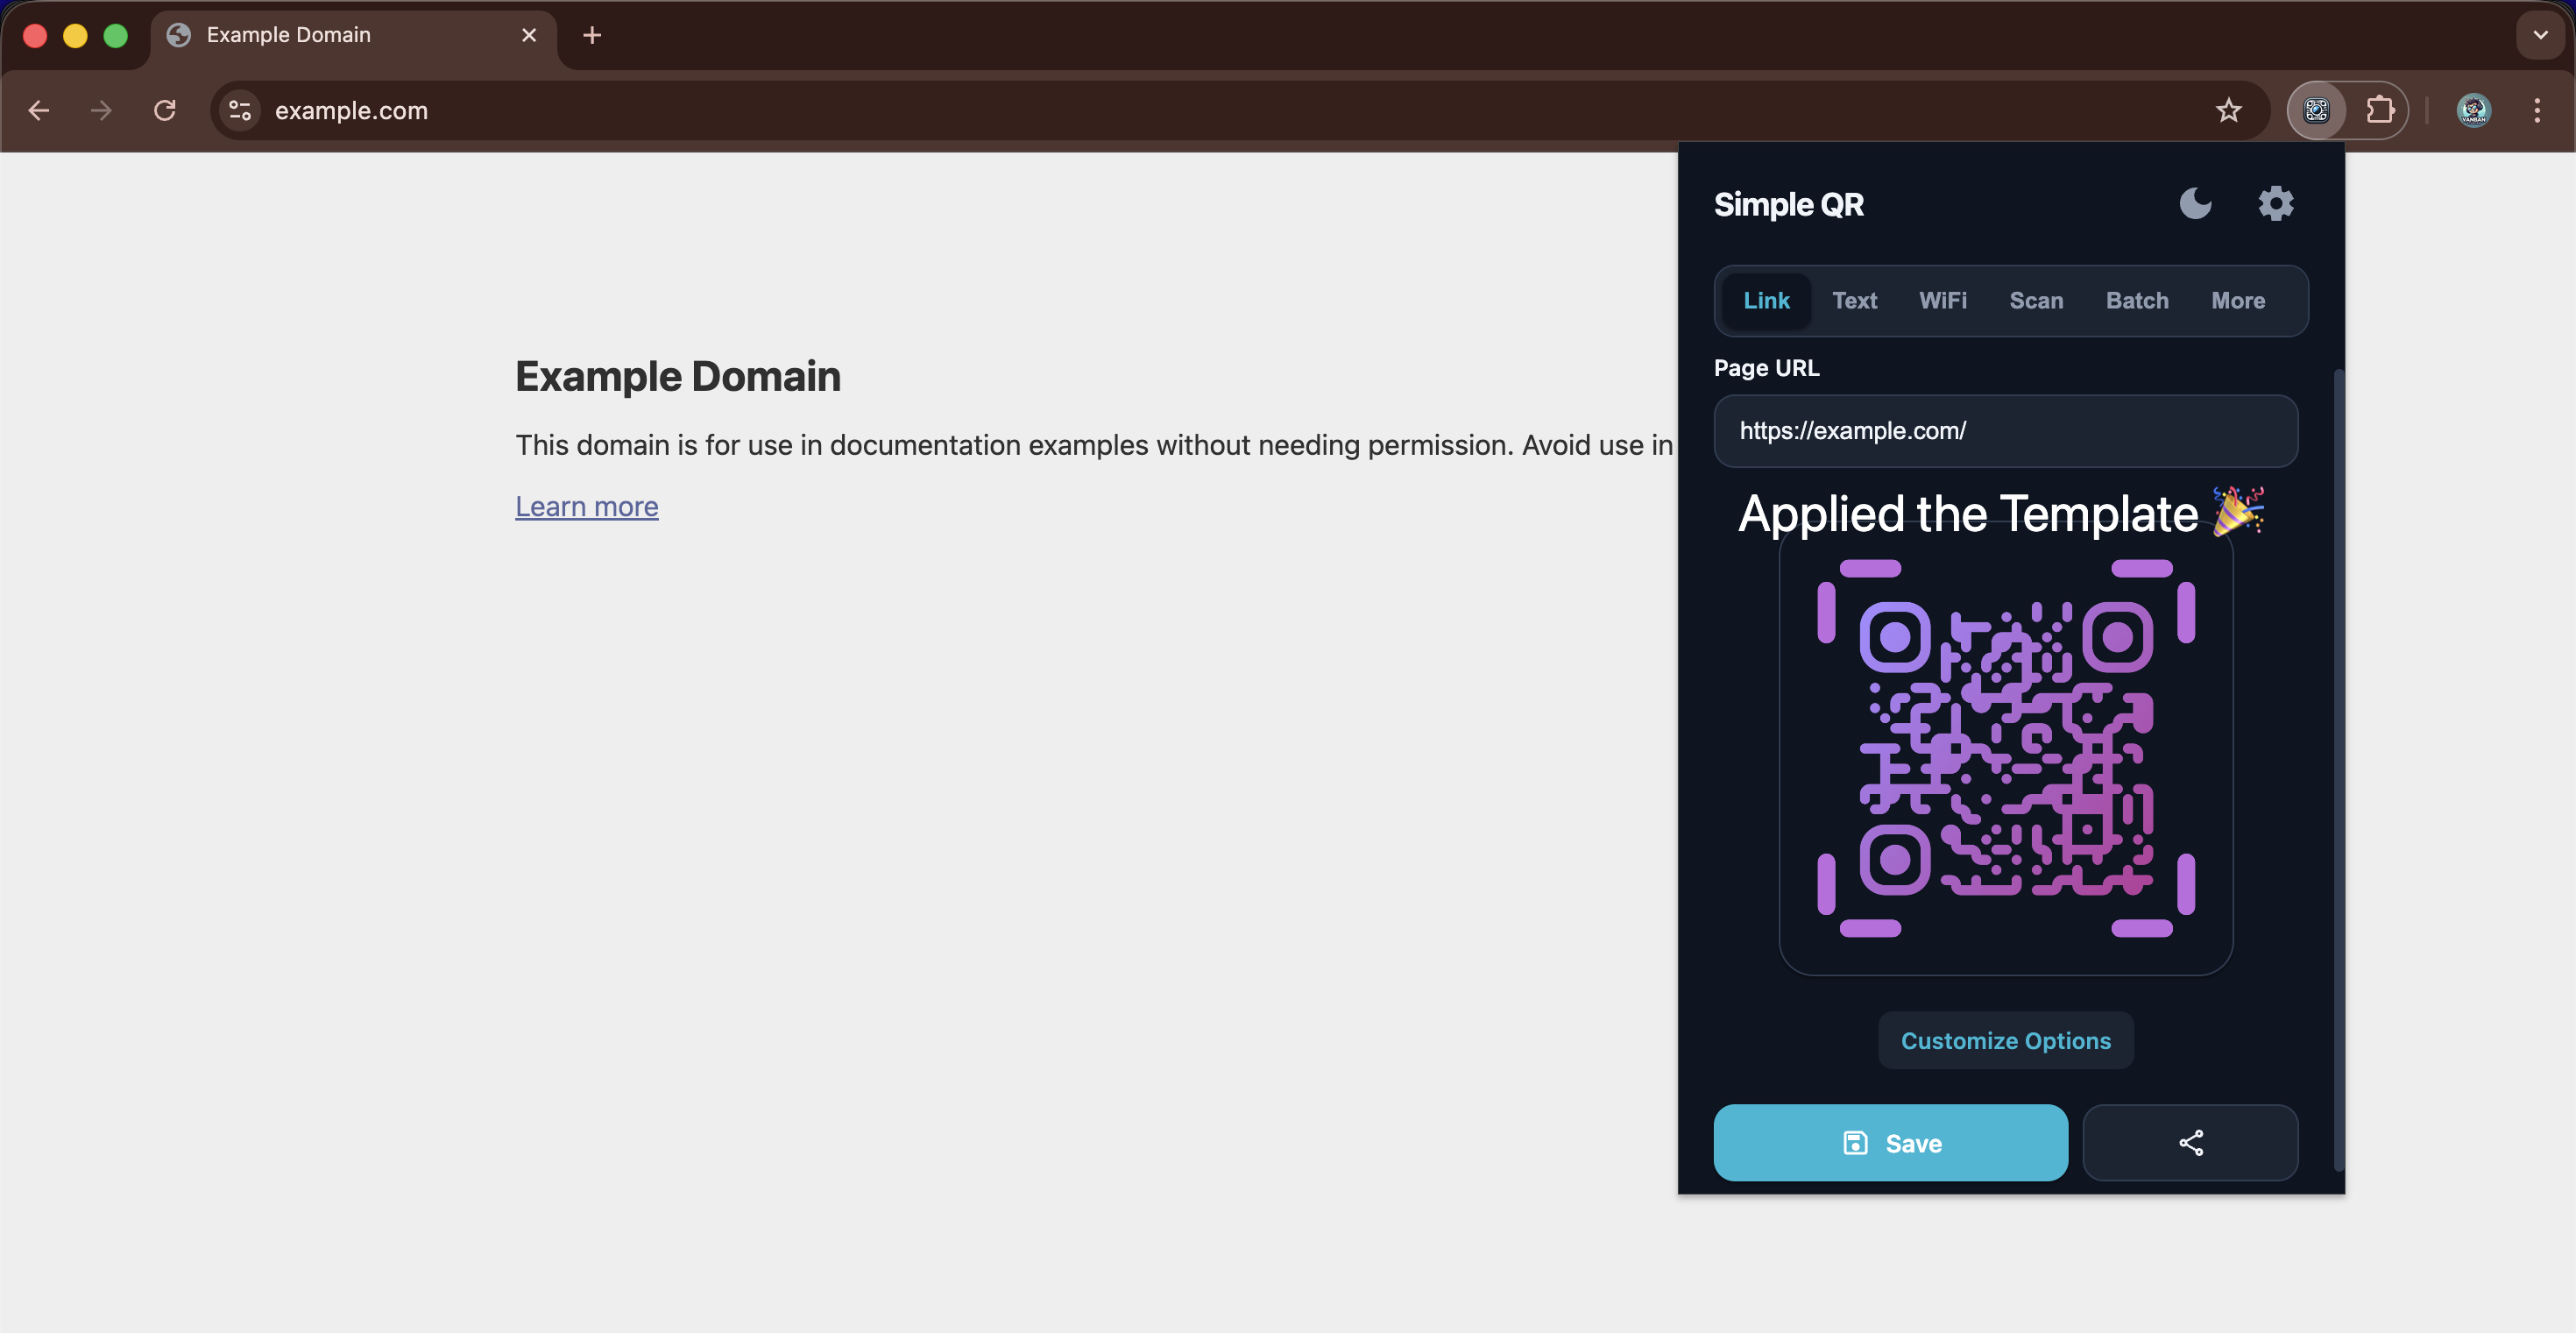Click the Simple QR extension icon
Screen dimensions: 2576x1333
point(2316,110)
